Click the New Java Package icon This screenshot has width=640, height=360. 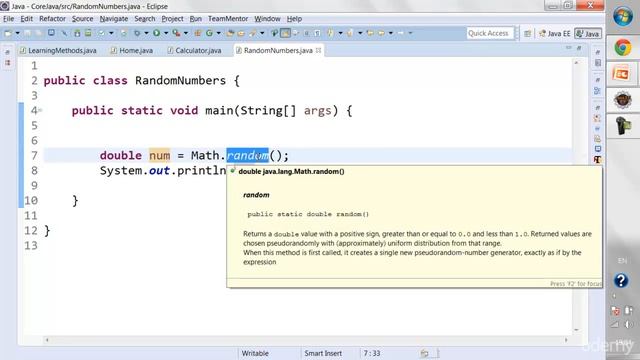coord(198,33)
